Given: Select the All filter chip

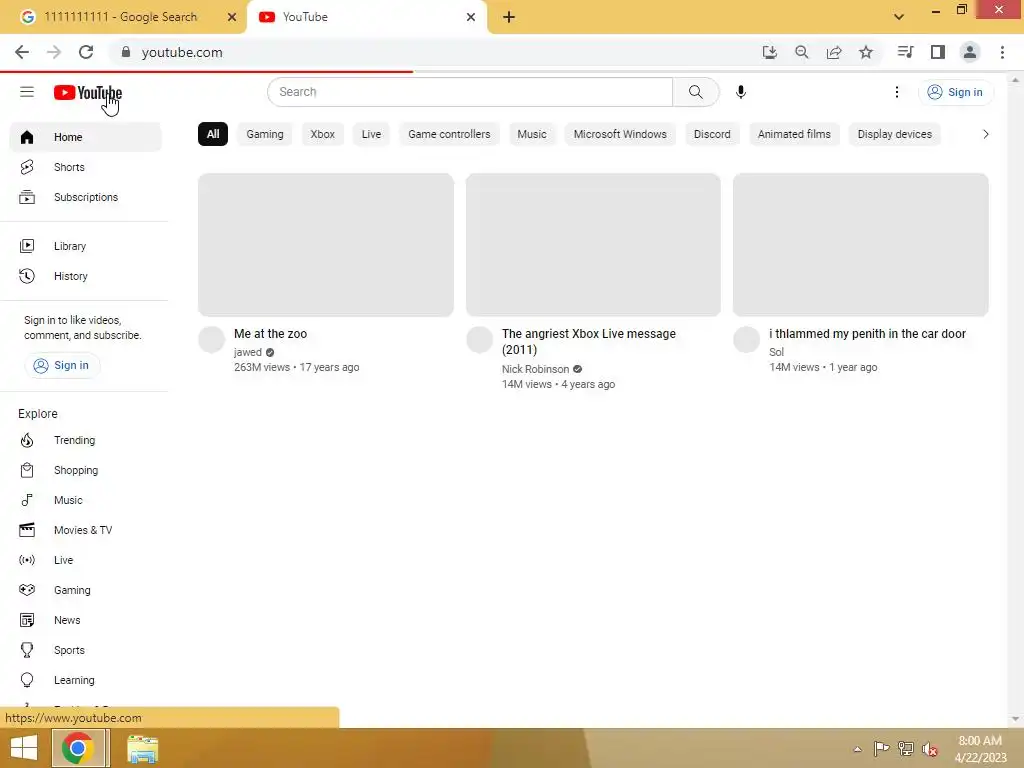Looking at the screenshot, I should 213,134.
